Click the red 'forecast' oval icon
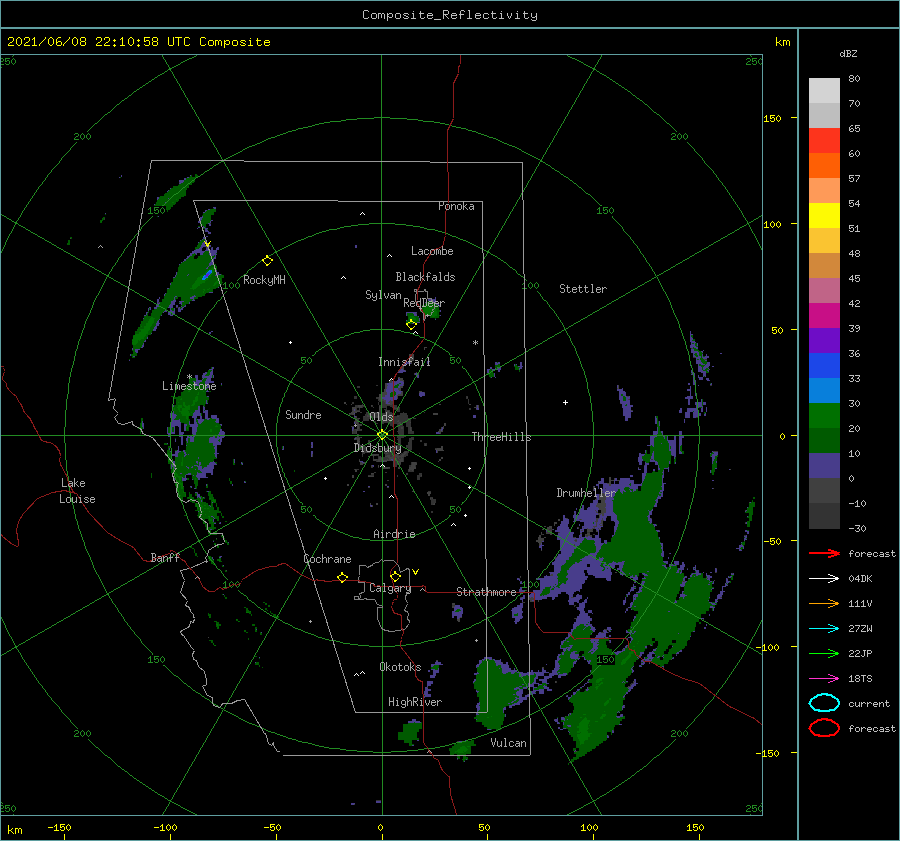Image resolution: width=900 pixels, height=841 pixels. pos(824,728)
